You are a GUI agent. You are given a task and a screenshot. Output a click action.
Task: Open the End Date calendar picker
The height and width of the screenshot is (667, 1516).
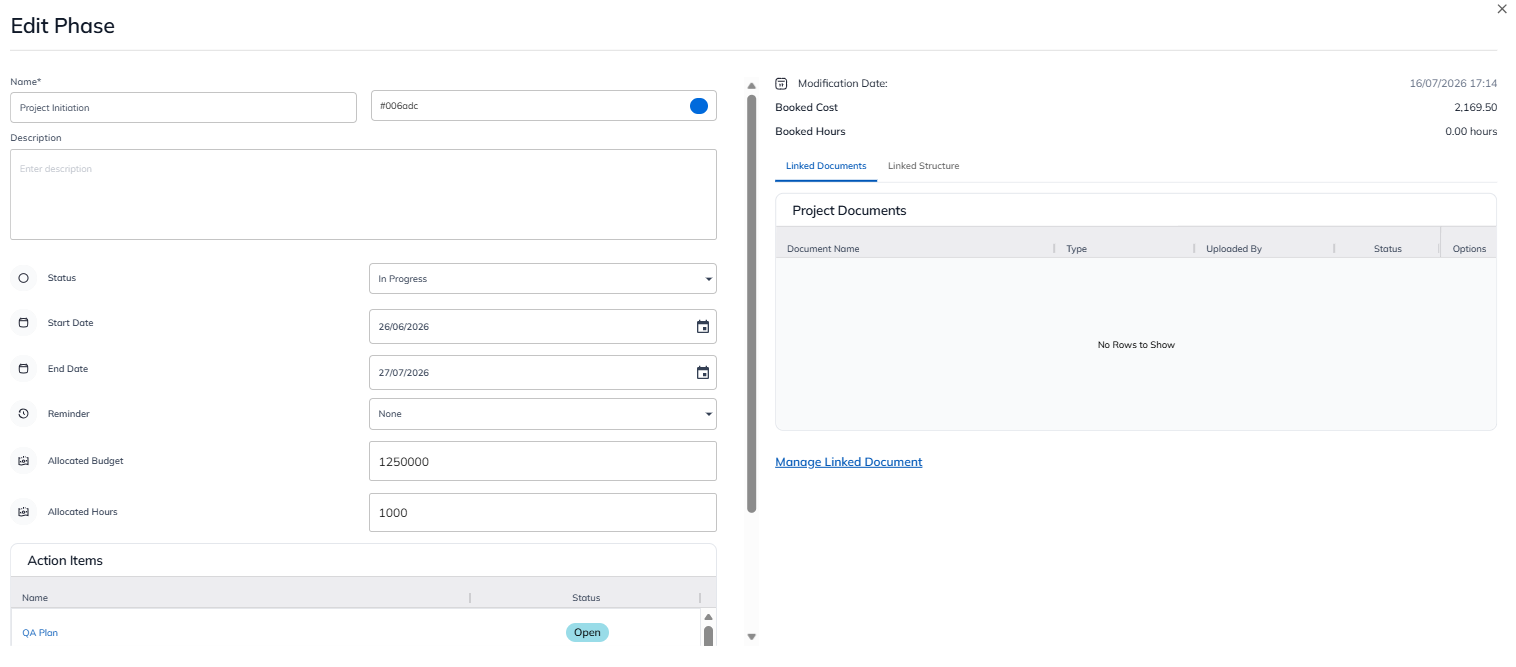703,373
